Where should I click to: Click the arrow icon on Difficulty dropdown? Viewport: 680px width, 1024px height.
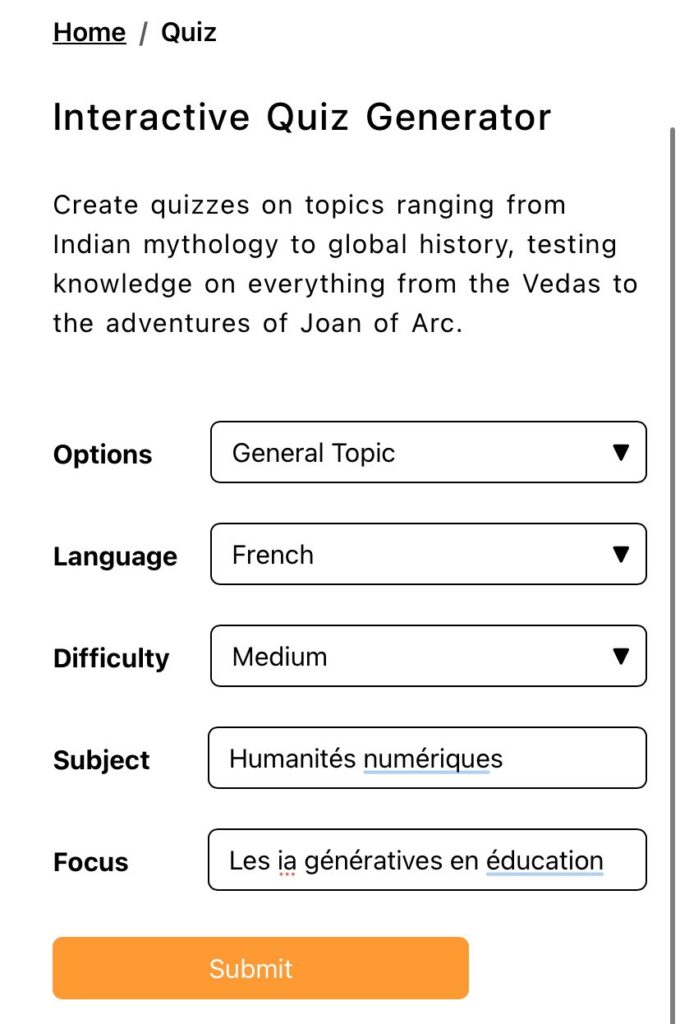point(621,656)
